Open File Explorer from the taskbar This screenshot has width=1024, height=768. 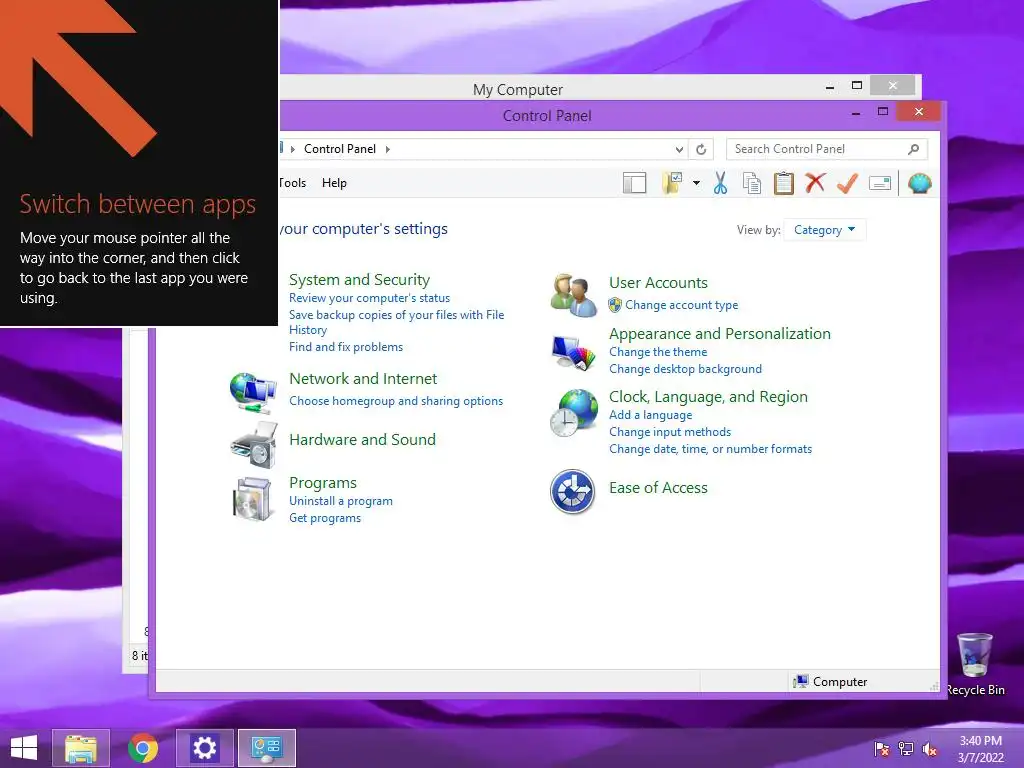(x=81, y=748)
